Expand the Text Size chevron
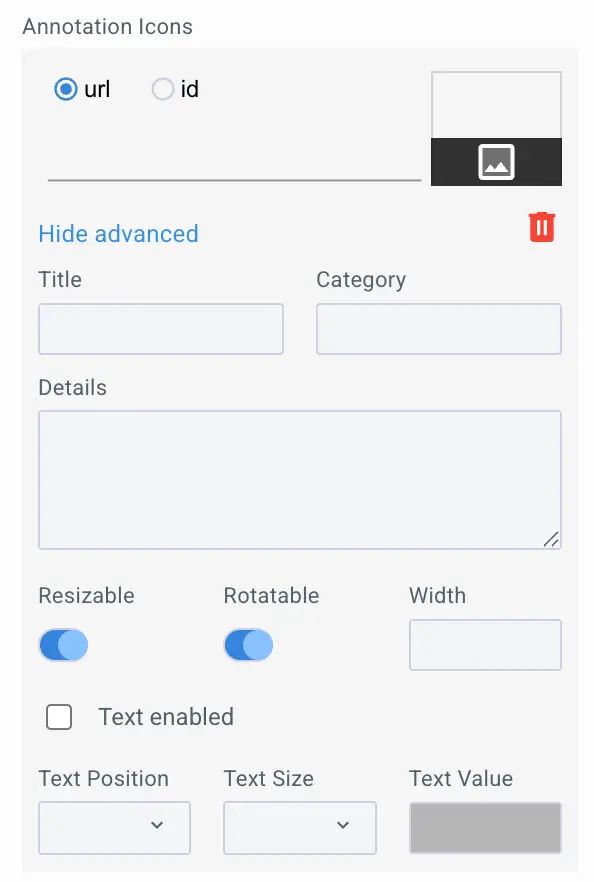 [343, 828]
